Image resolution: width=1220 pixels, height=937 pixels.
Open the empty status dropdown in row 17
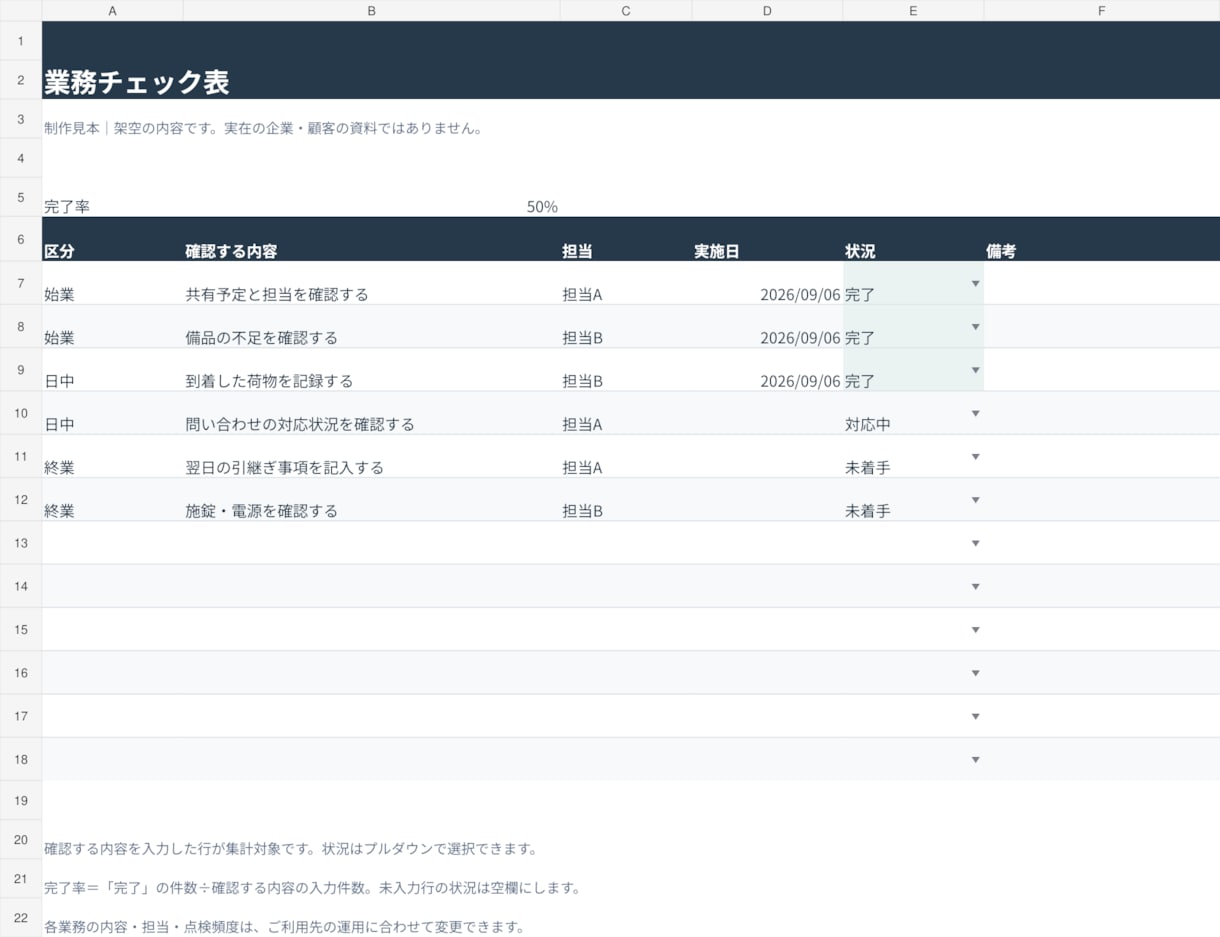click(x=975, y=717)
